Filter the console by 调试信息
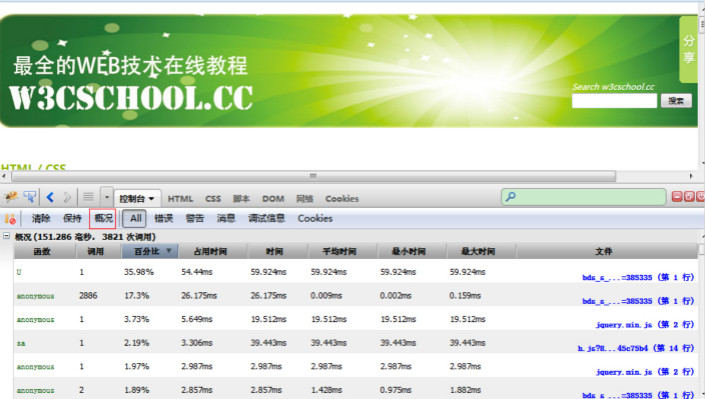The image size is (705, 399). pyautogui.click(x=267, y=219)
